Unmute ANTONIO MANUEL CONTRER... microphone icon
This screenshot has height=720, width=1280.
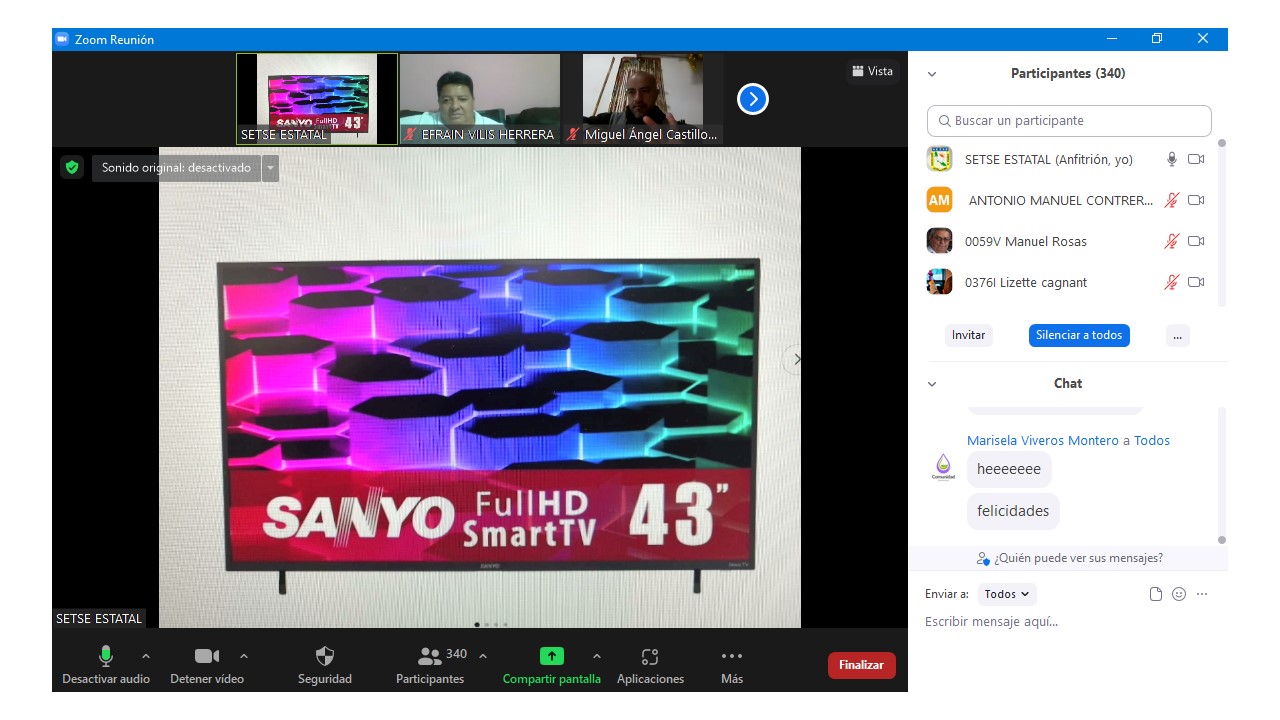[x=1172, y=200]
